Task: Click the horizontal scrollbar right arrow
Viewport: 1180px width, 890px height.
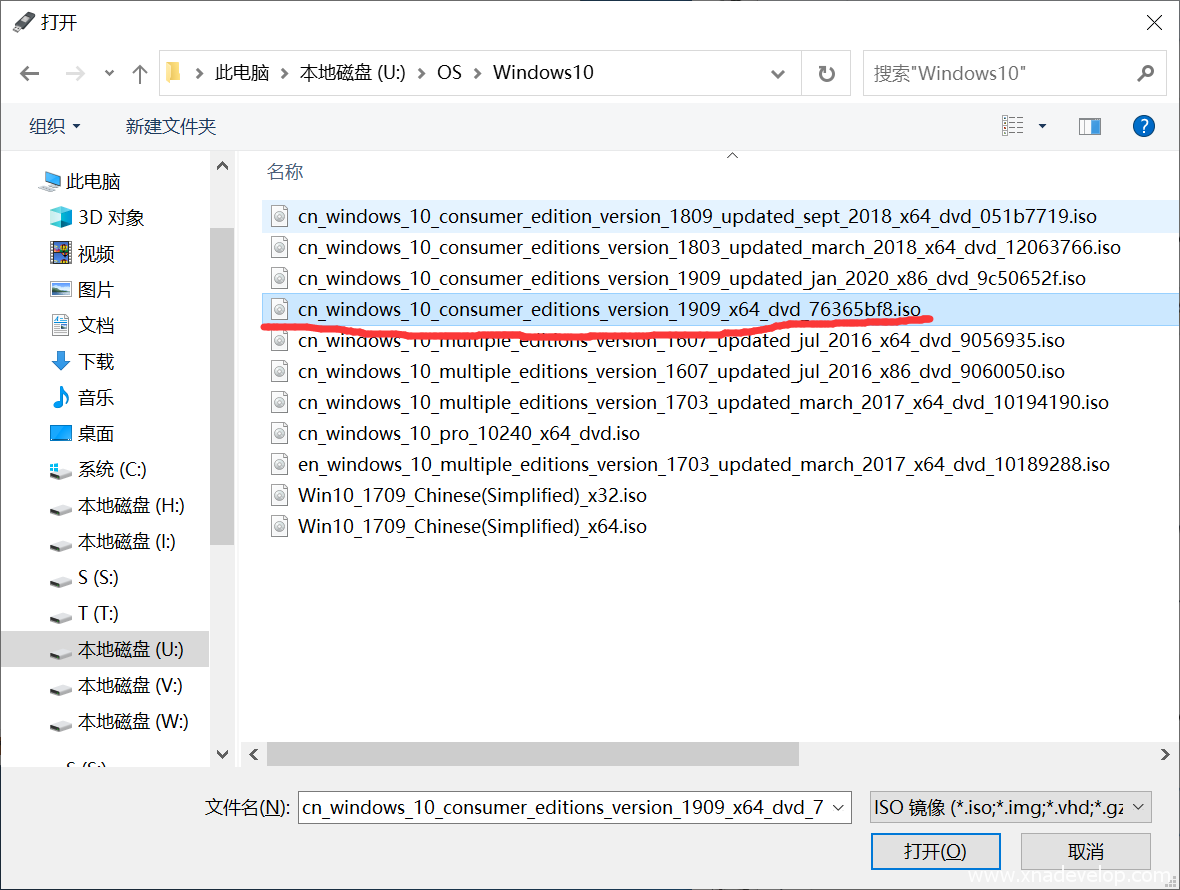Action: 1164,754
